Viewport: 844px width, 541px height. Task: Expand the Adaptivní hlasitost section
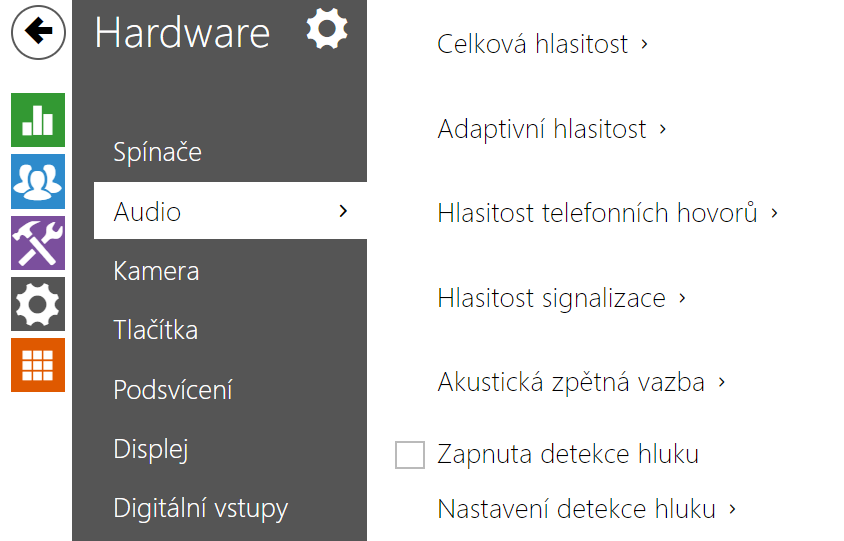pos(552,129)
